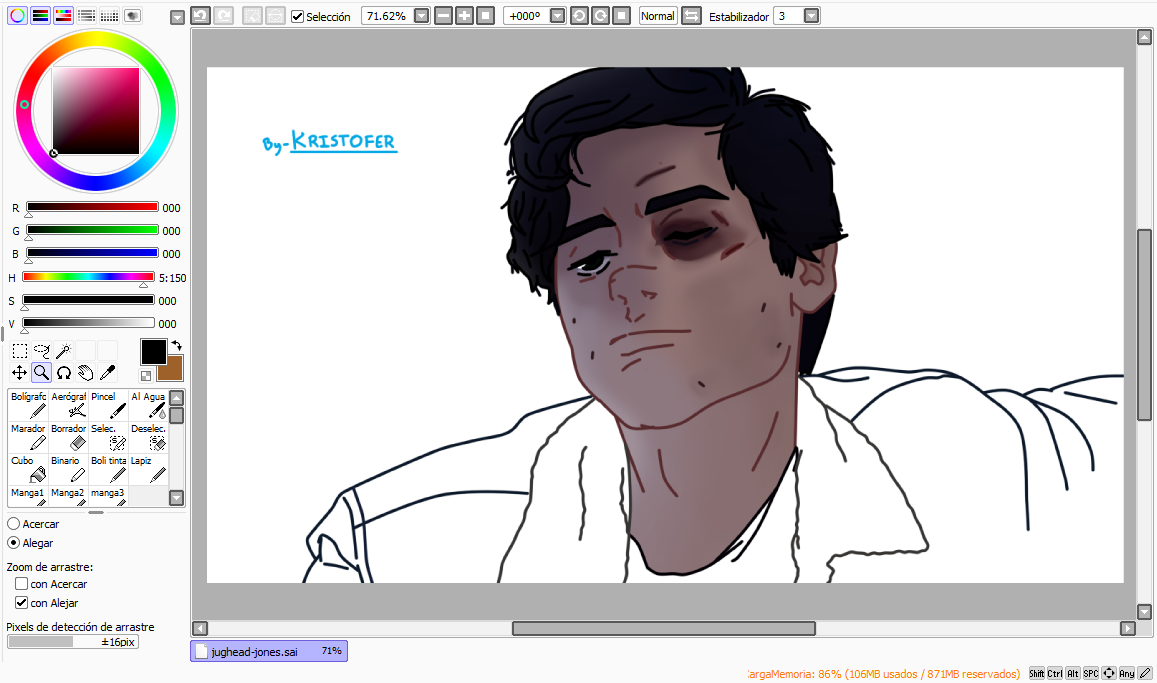1157x683 pixels.
Task: Choose the Marador marker tool
Action: (29, 437)
